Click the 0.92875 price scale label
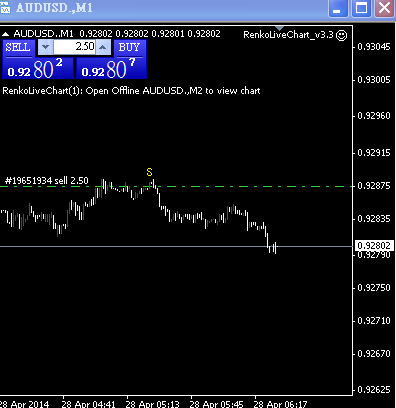396x408 pixels. pos(374,186)
